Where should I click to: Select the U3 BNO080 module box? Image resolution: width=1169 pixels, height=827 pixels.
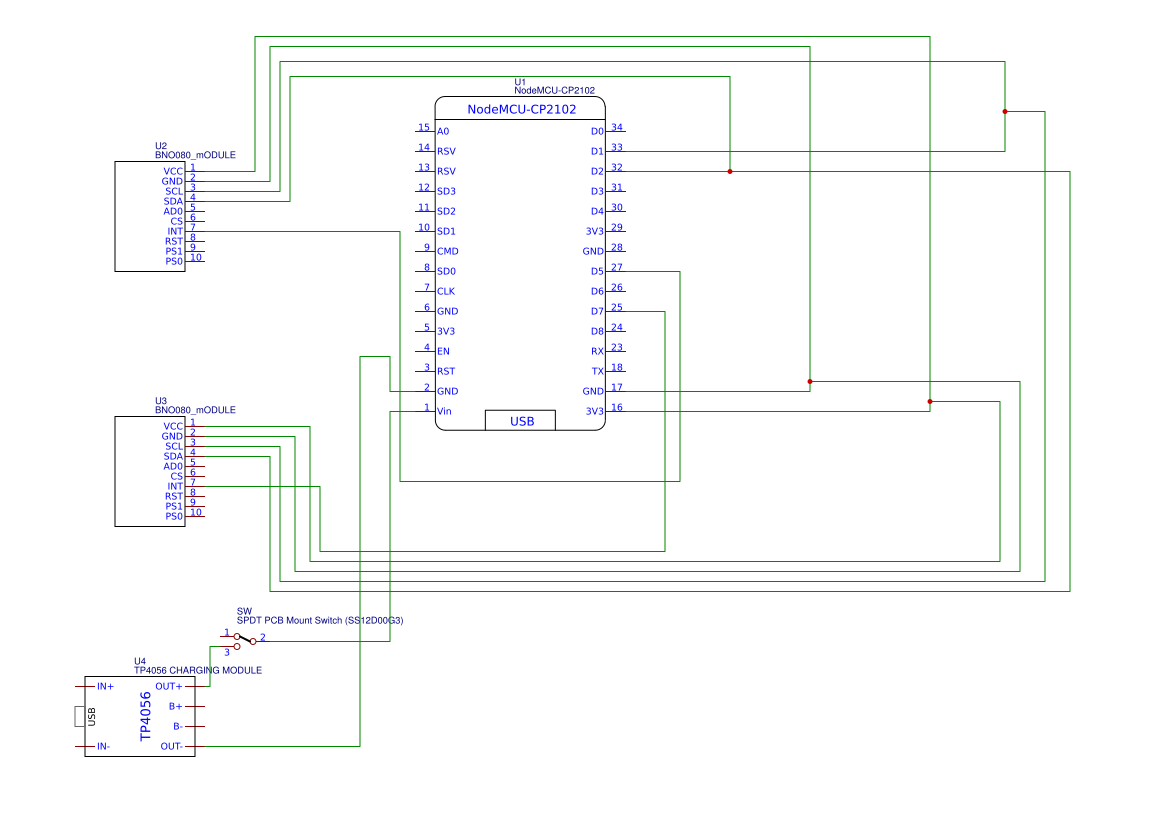[x=150, y=471]
